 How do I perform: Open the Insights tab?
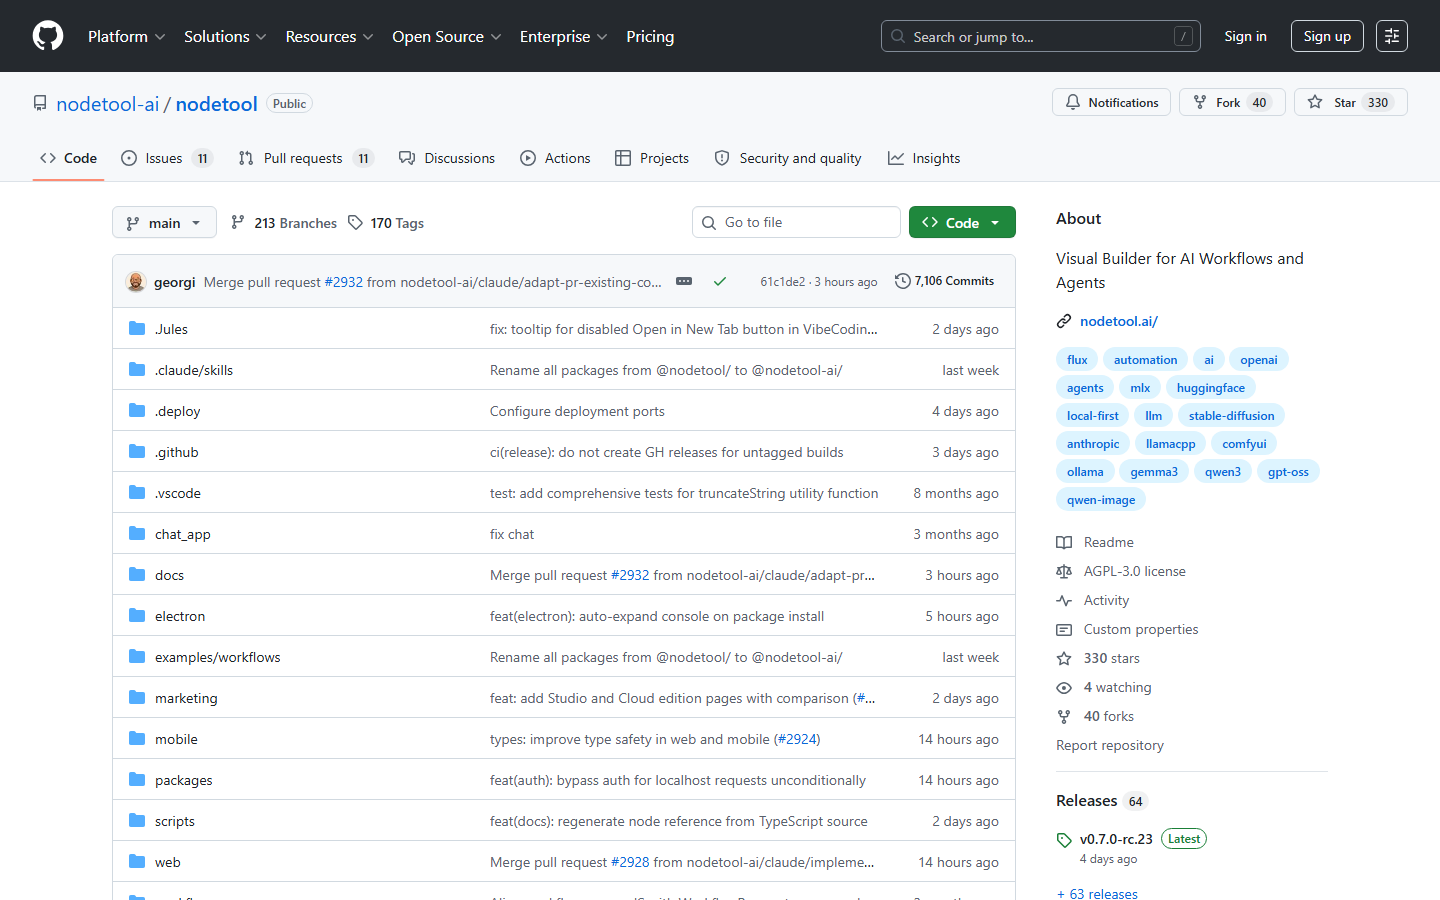924,158
